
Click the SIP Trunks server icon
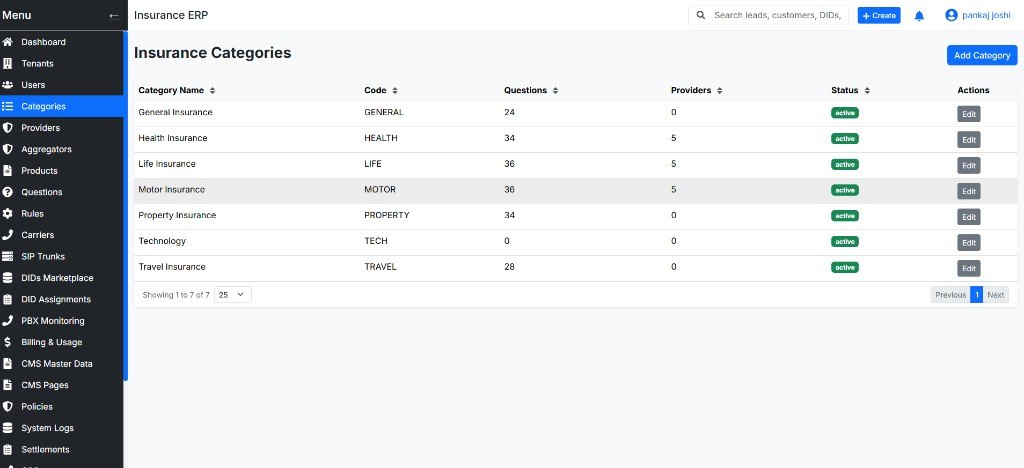(x=8, y=257)
